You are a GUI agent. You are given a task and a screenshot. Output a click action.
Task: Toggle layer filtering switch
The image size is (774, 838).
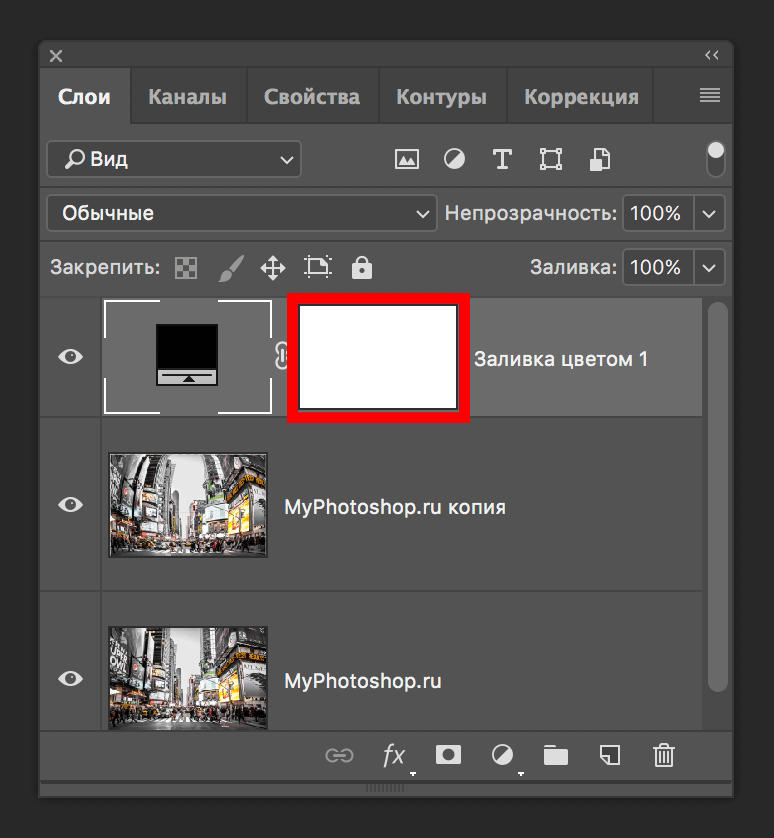(716, 159)
